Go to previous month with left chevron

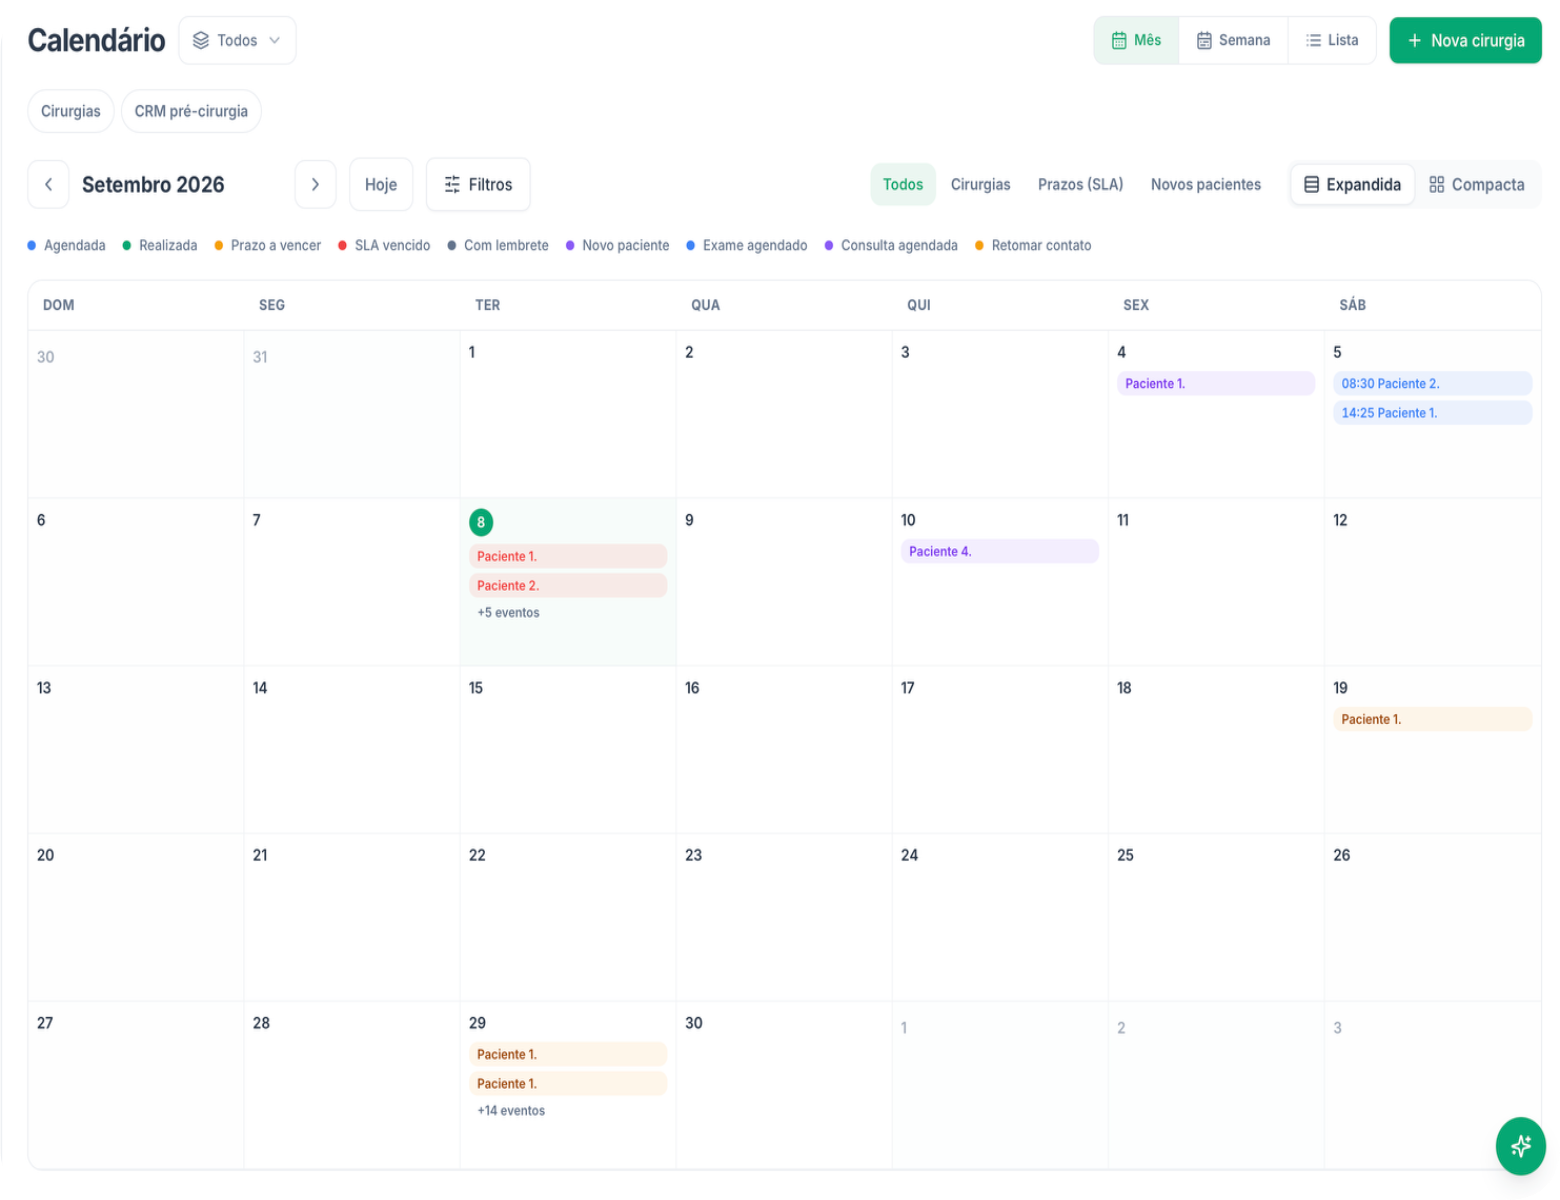coord(48,185)
